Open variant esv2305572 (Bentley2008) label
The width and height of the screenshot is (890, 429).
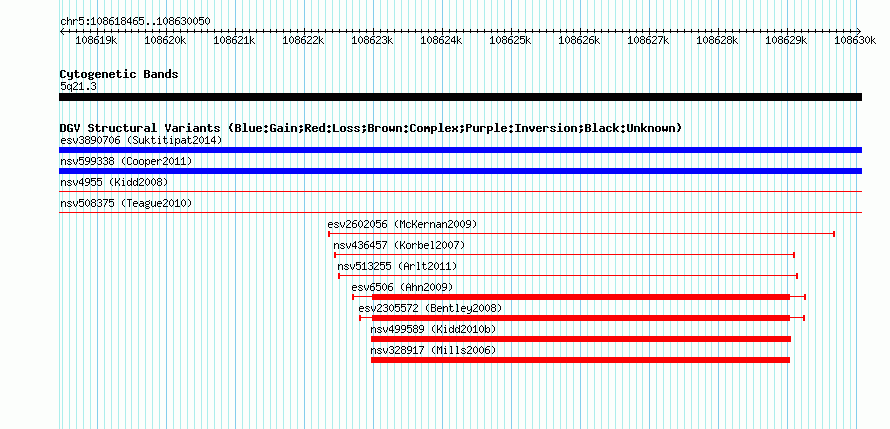(x=430, y=308)
